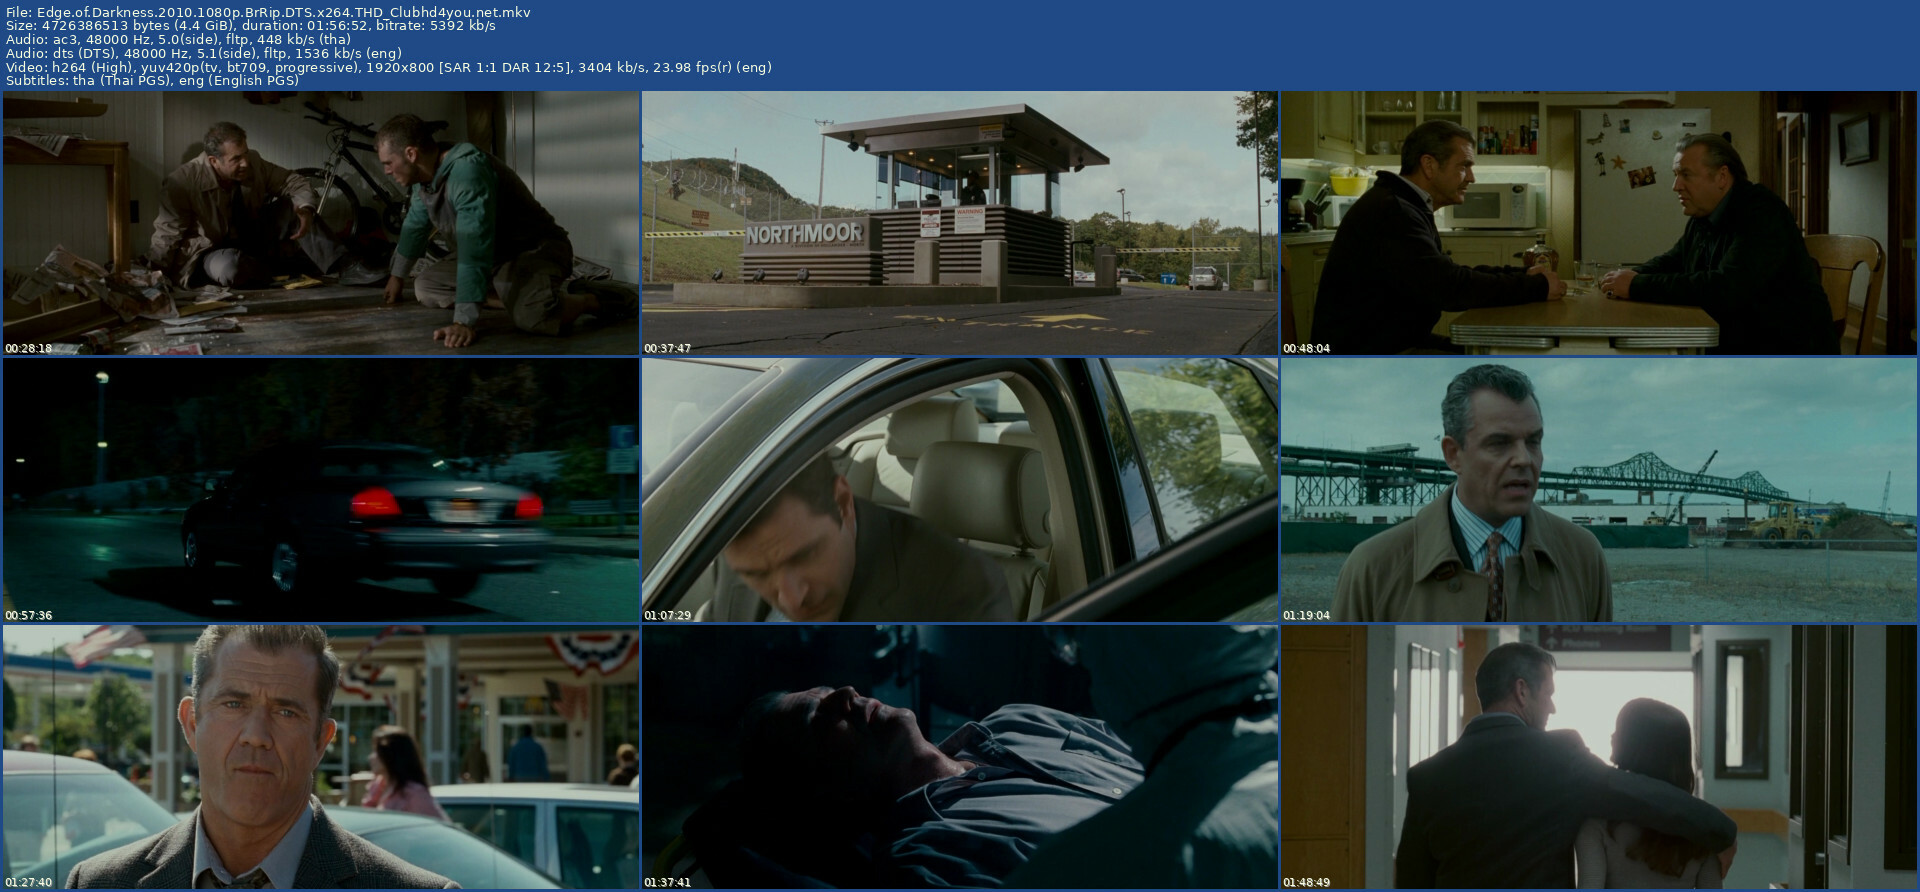Click the Video h264 1920x800 info line

tap(388, 67)
